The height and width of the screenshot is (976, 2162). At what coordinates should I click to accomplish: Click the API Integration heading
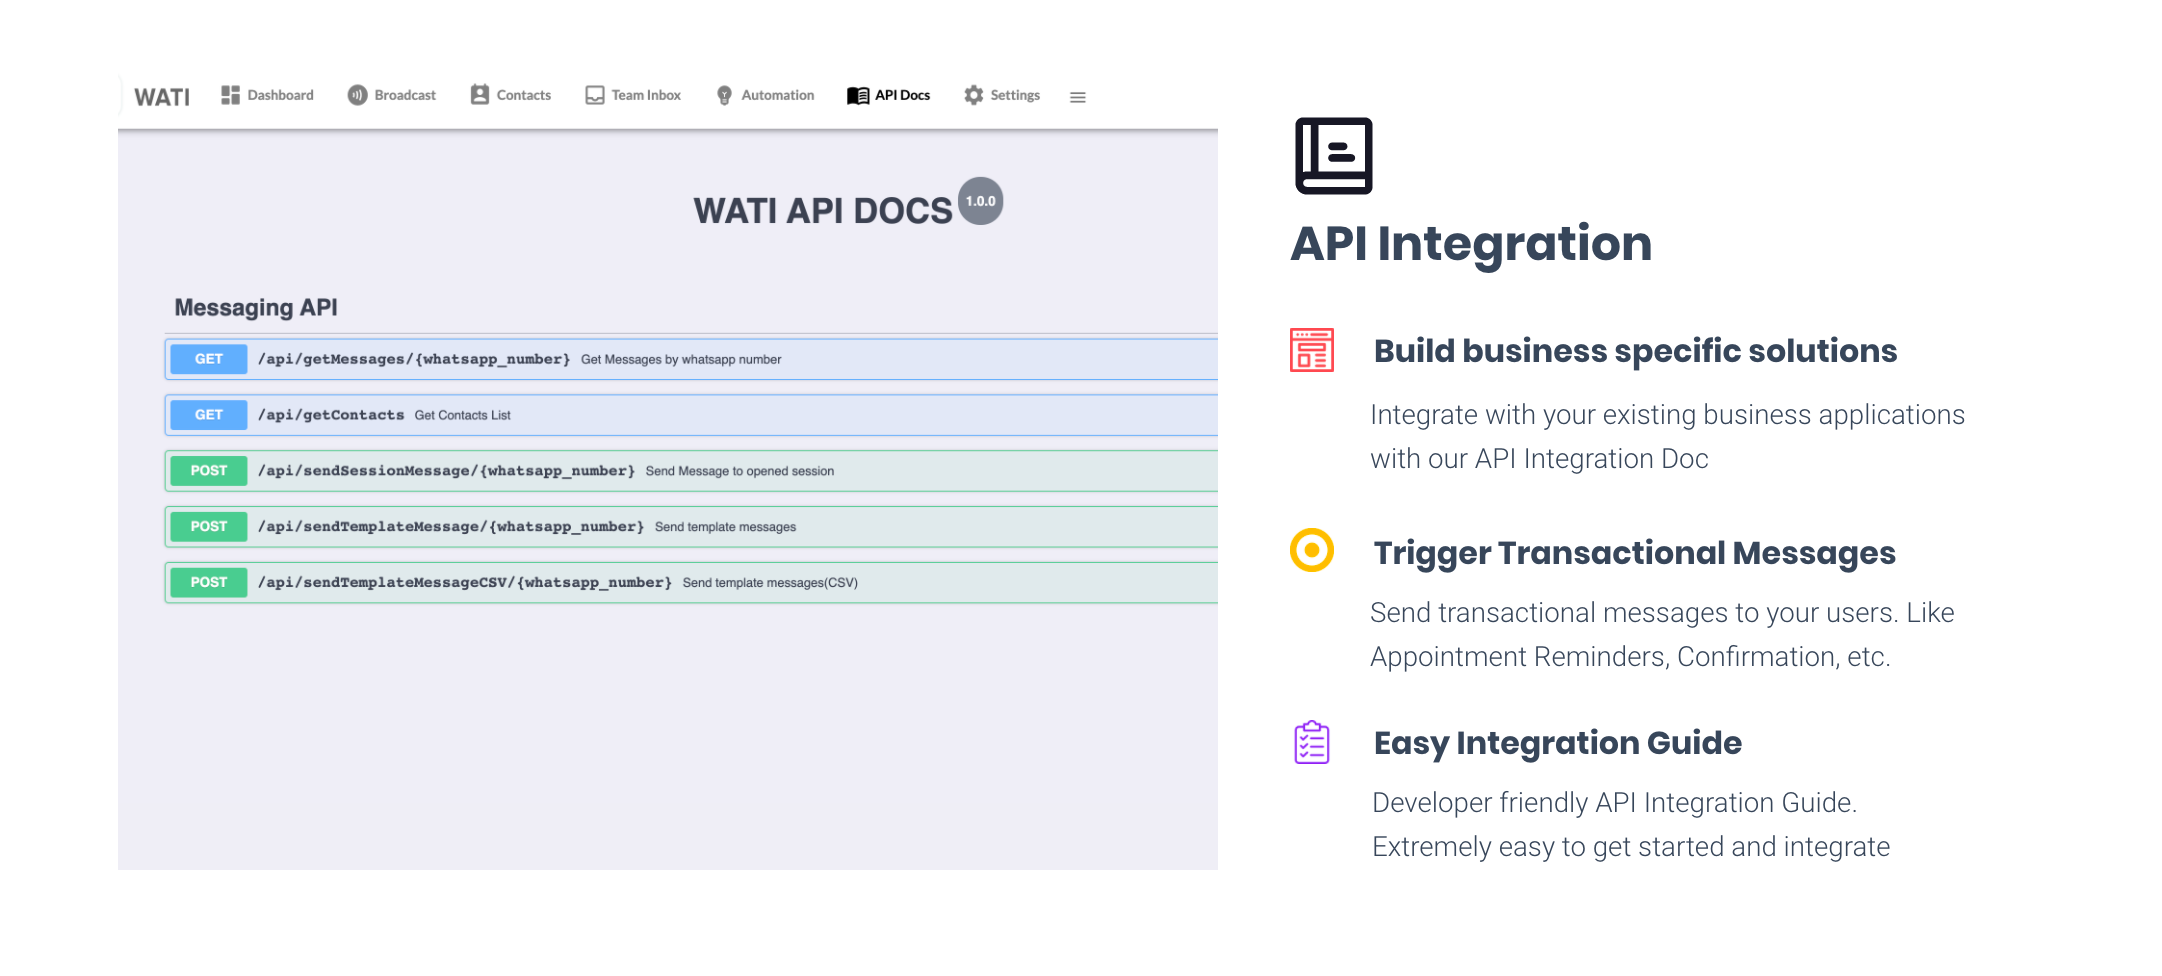point(1471,244)
